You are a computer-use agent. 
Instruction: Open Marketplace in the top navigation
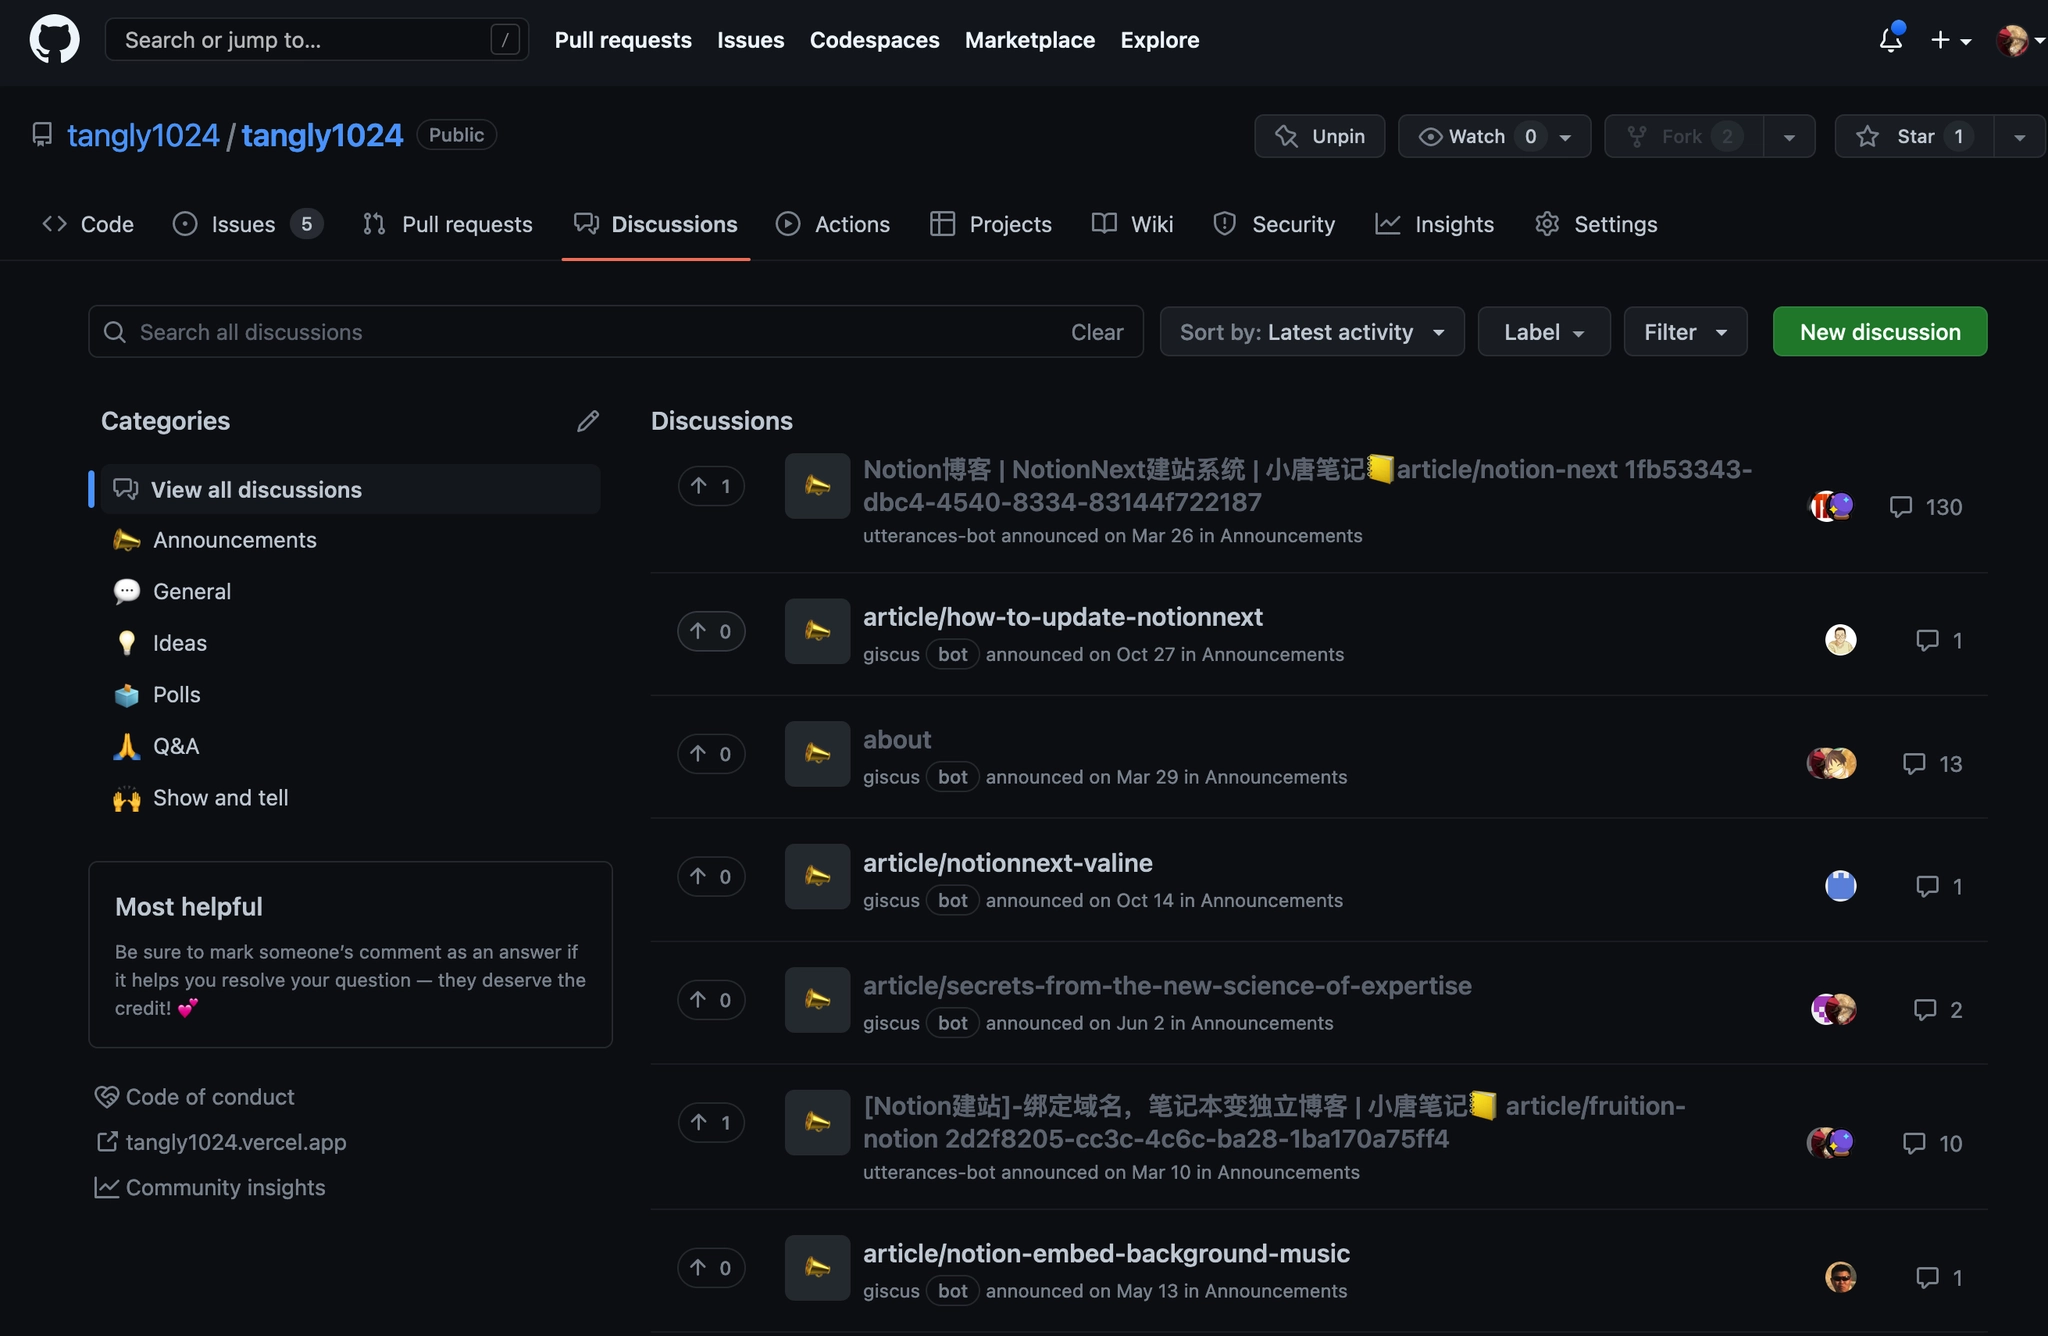click(1030, 40)
